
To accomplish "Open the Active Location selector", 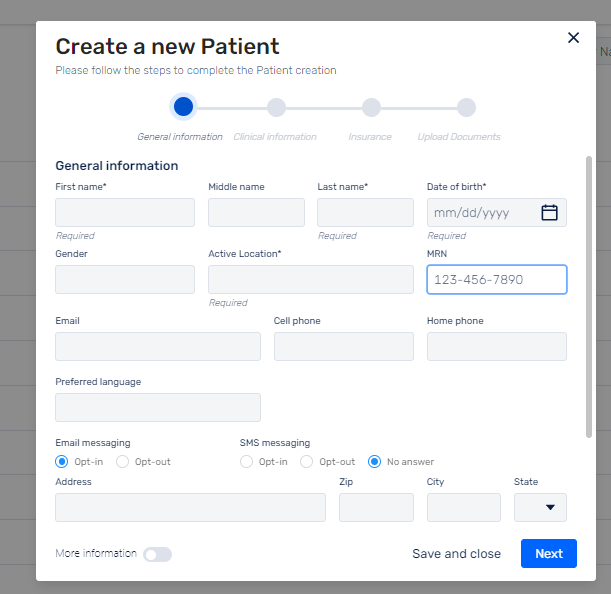I will tap(311, 279).
